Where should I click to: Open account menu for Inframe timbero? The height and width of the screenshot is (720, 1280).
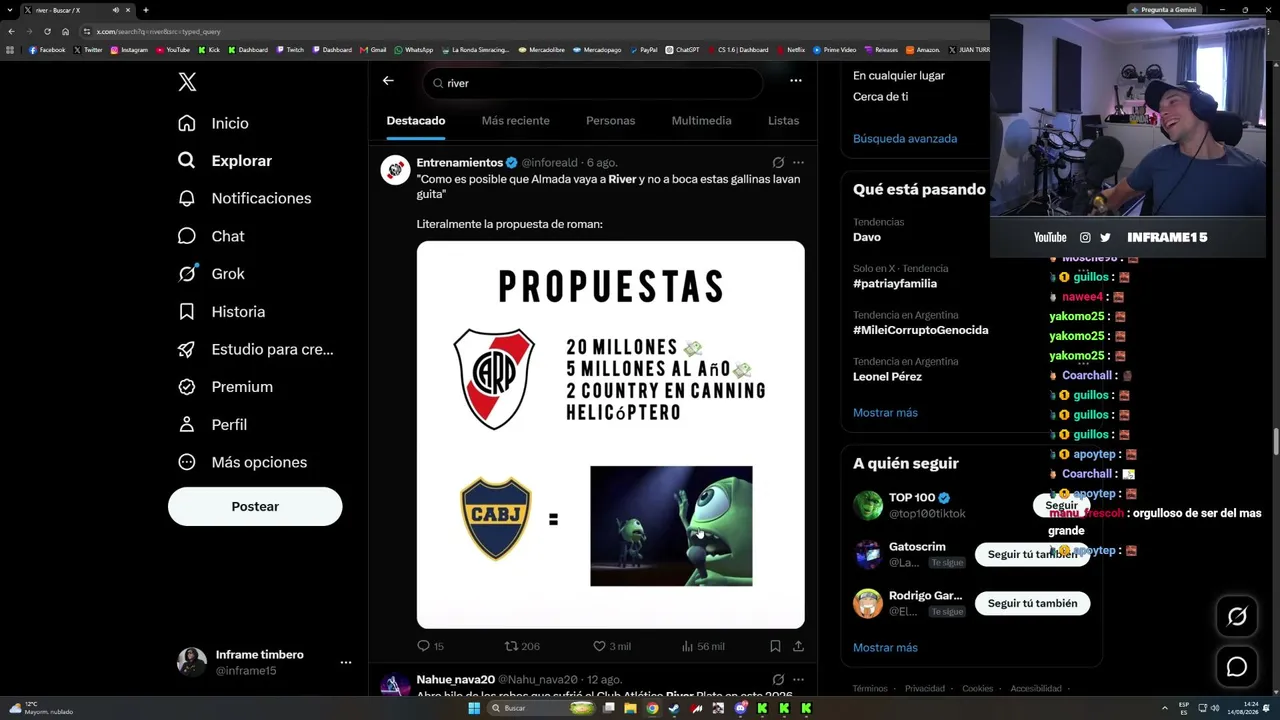[x=346, y=662]
